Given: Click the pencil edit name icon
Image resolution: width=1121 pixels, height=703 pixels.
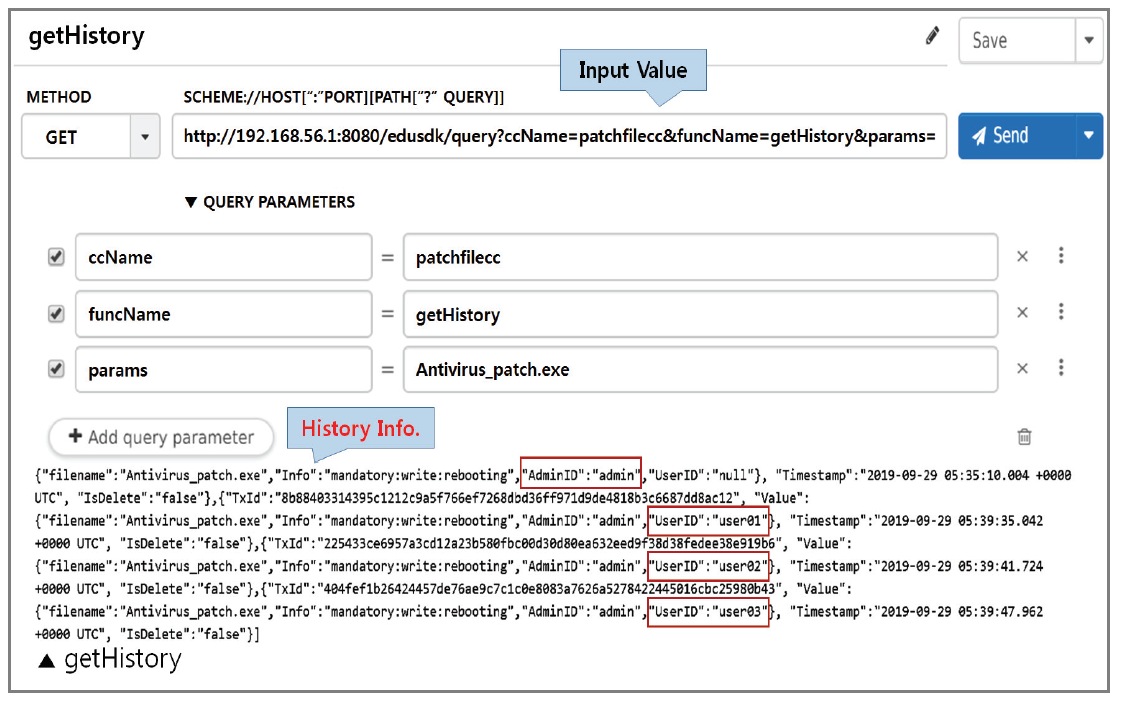Looking at the screenshot, I should pos(932,37).
